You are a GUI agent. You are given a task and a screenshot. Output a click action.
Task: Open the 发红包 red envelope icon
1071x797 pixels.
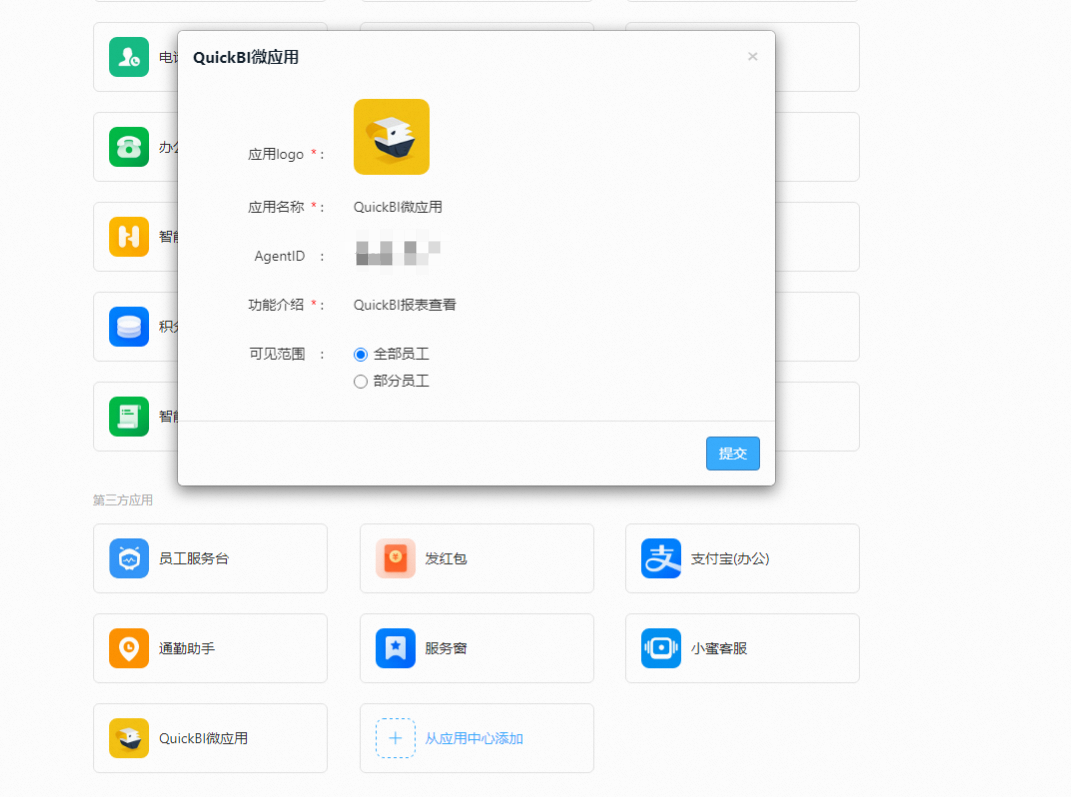click(x=395, y=558)
